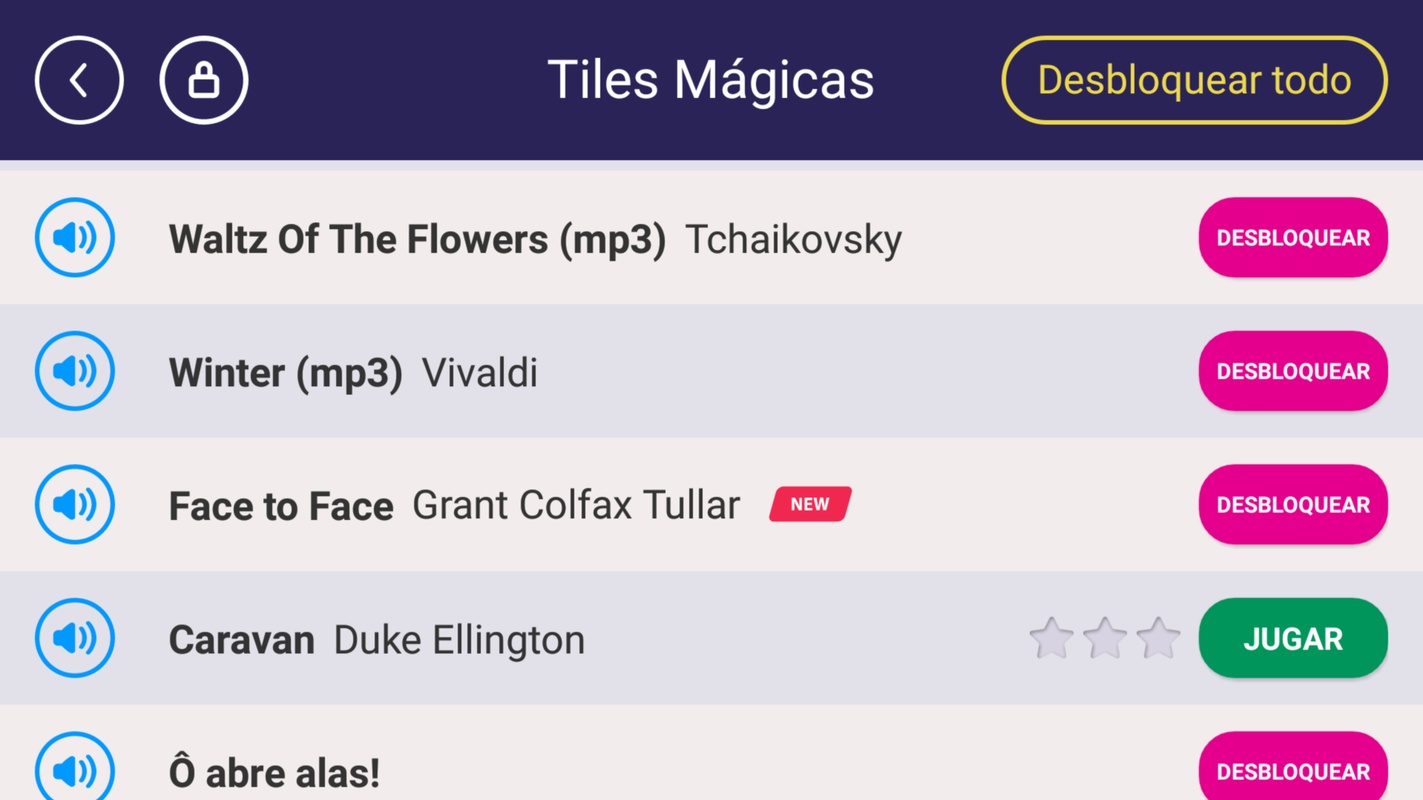
Task: Listen to Caravan preview via speaker icon
Action: point(75,638)
